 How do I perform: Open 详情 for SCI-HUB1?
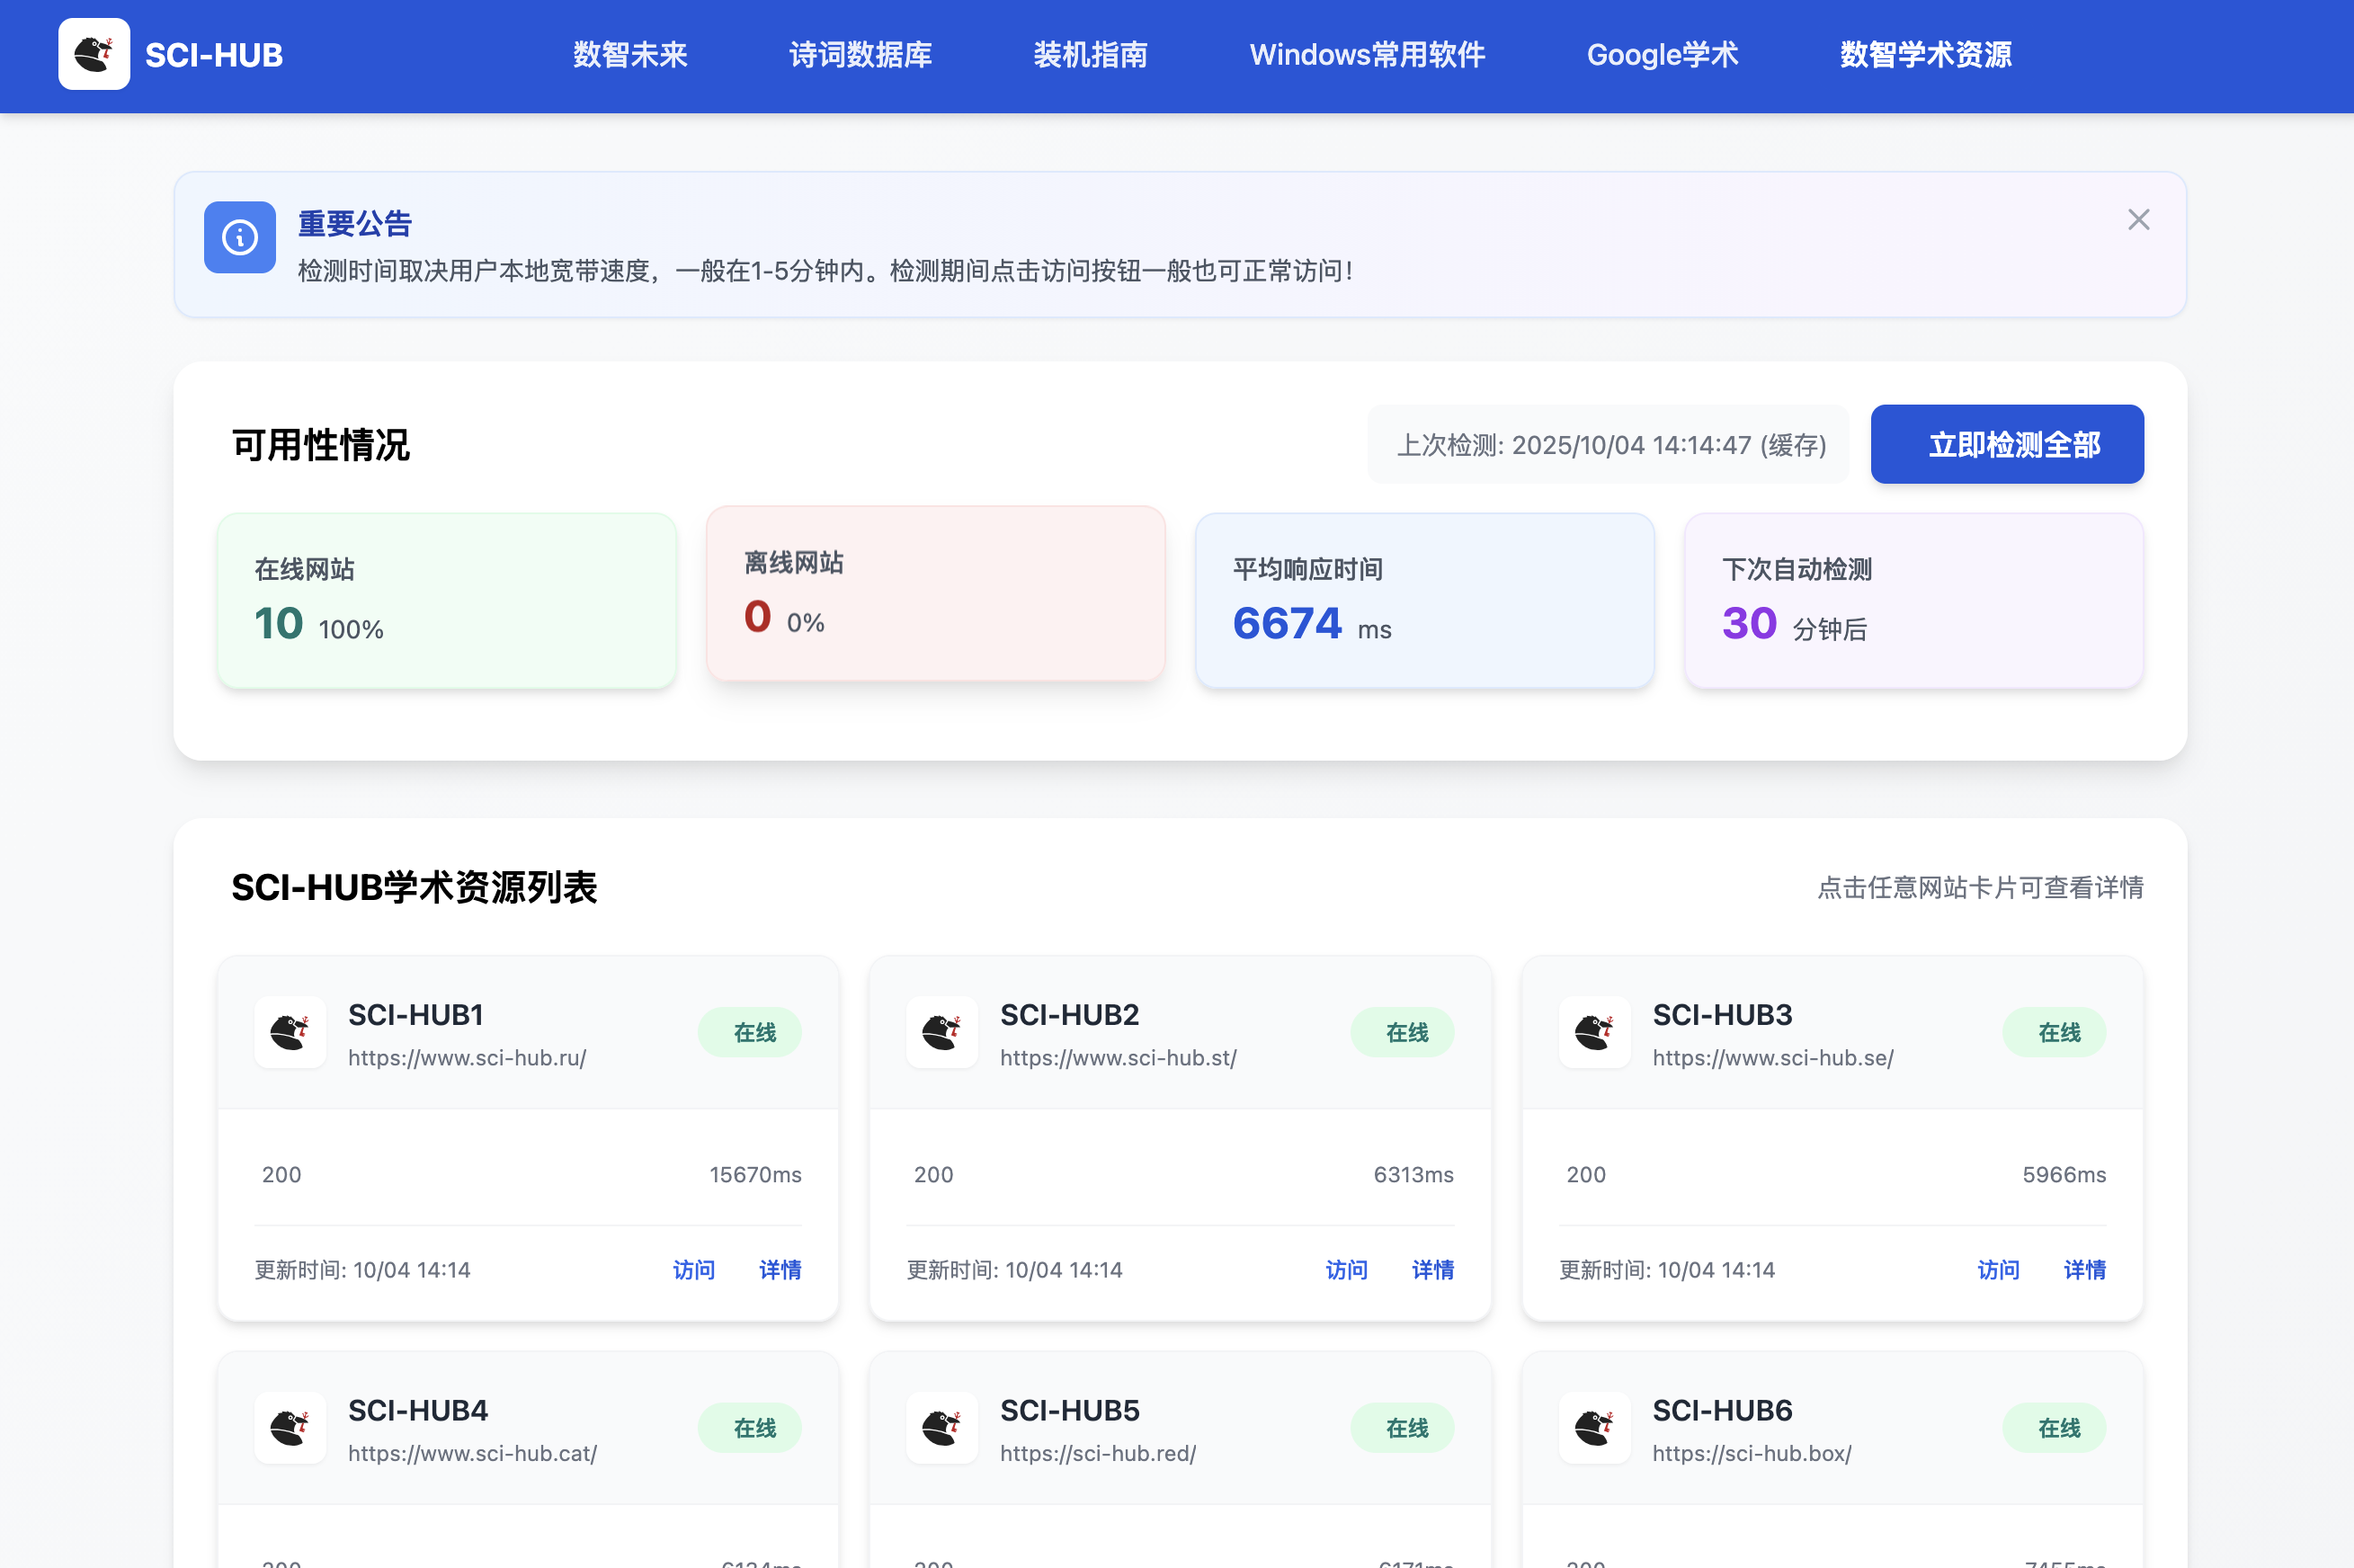pyautogui.click(x=780, y=1269)
